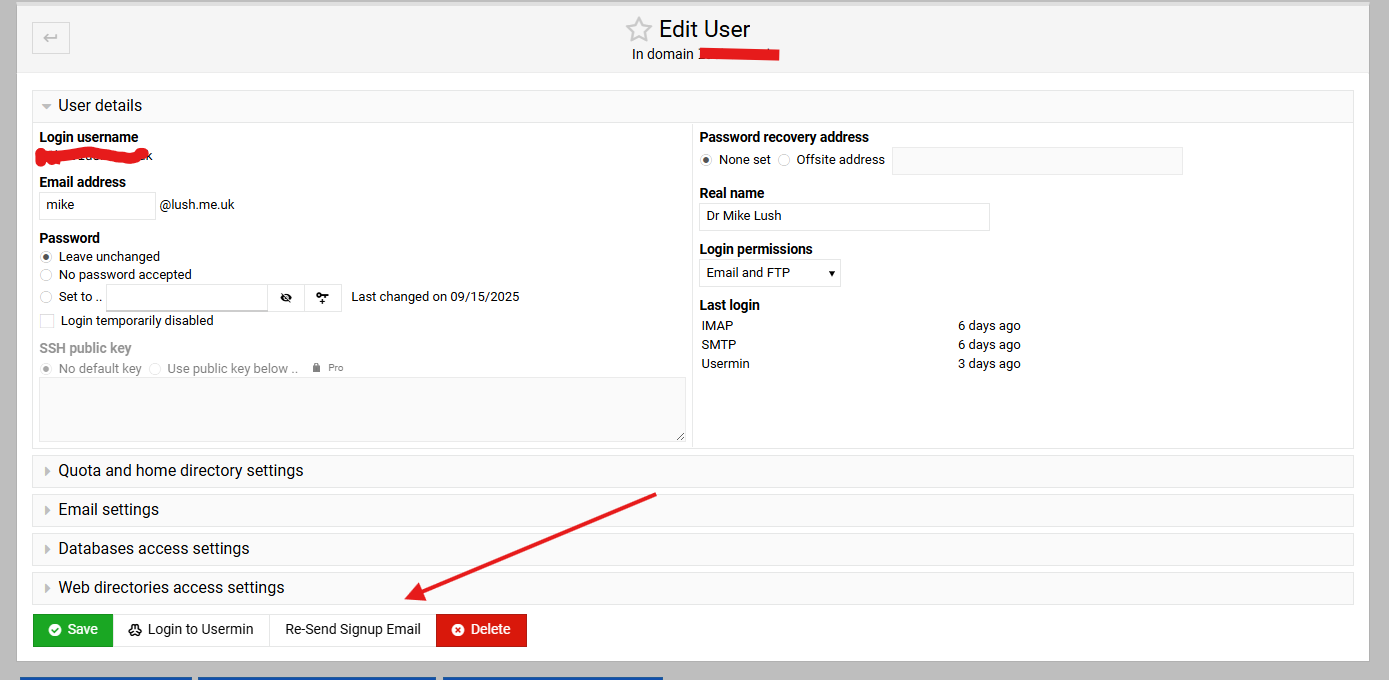Click the Login to Usermin button

[191, 630]
